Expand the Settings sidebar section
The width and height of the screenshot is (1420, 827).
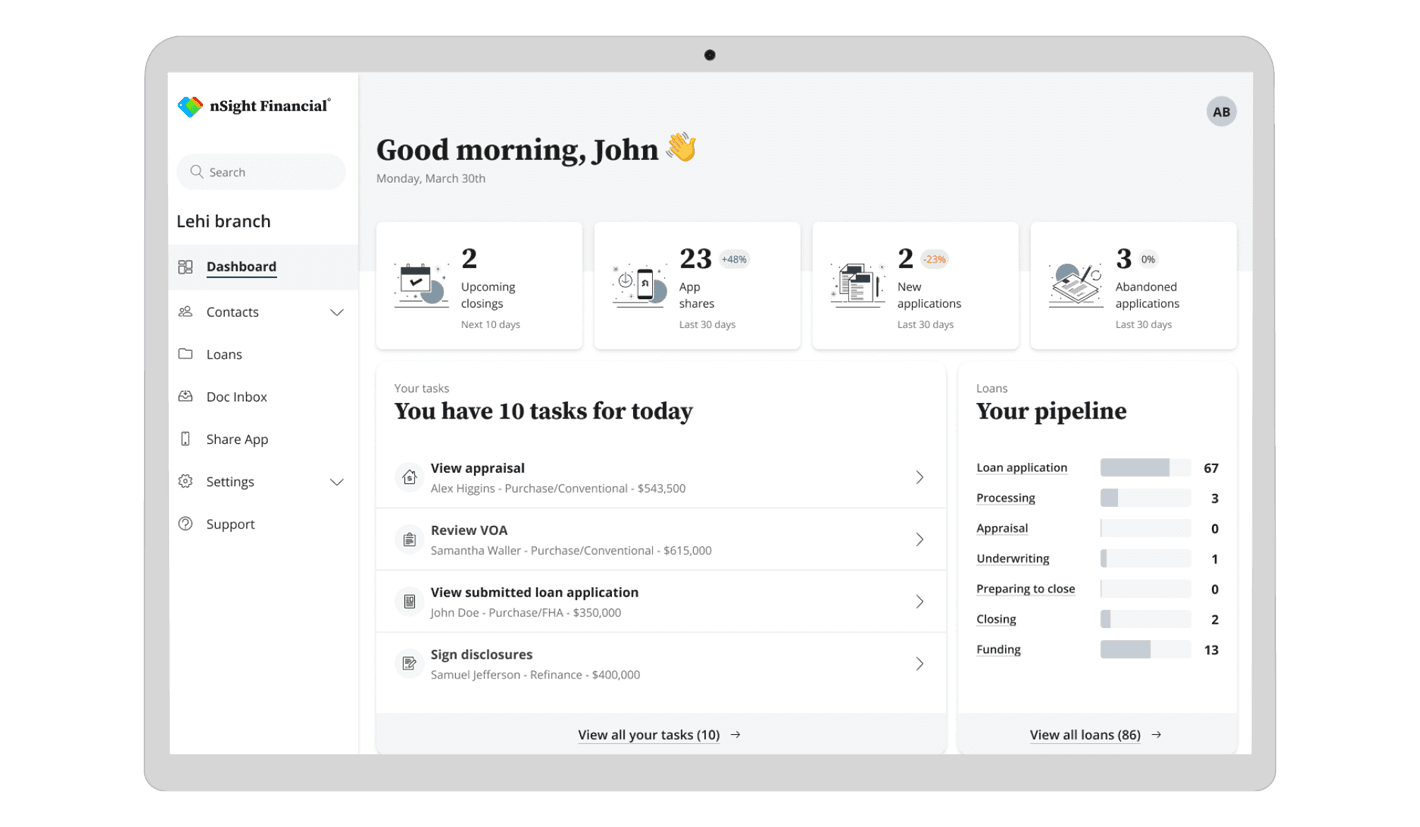[x=337, y=481]
